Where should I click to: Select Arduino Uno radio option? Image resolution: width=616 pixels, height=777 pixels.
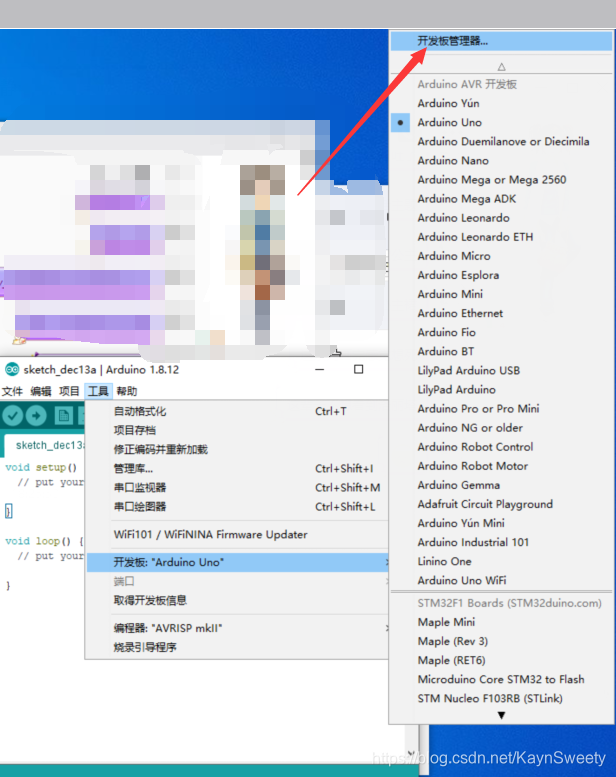coord(501,122)
